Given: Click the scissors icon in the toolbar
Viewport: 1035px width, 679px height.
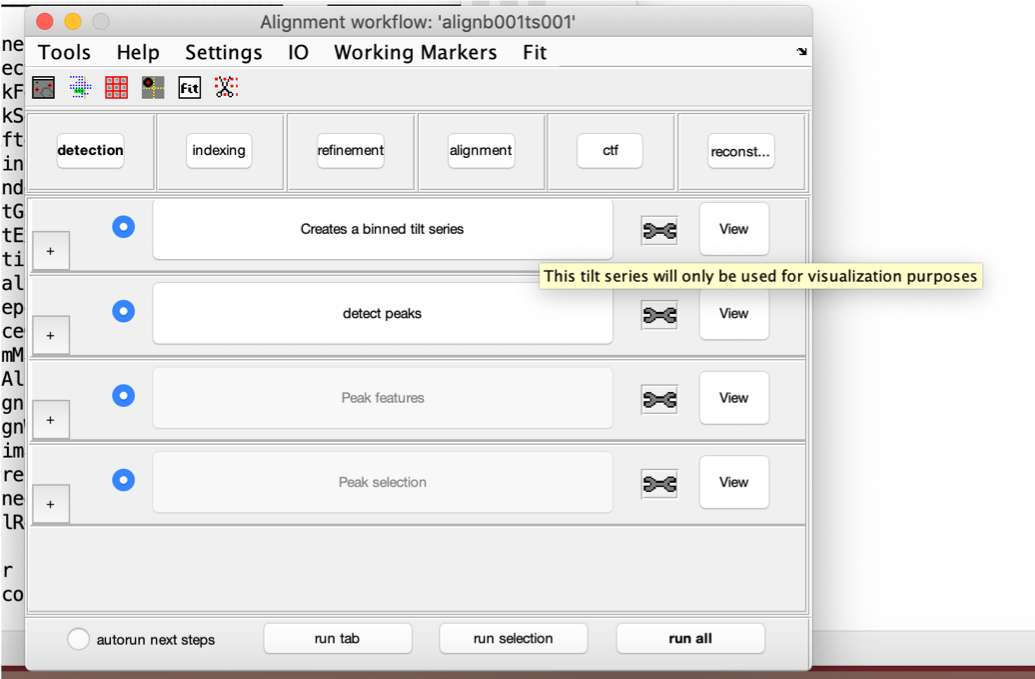Looking at the screenshot, I should [x=226, y=88].
